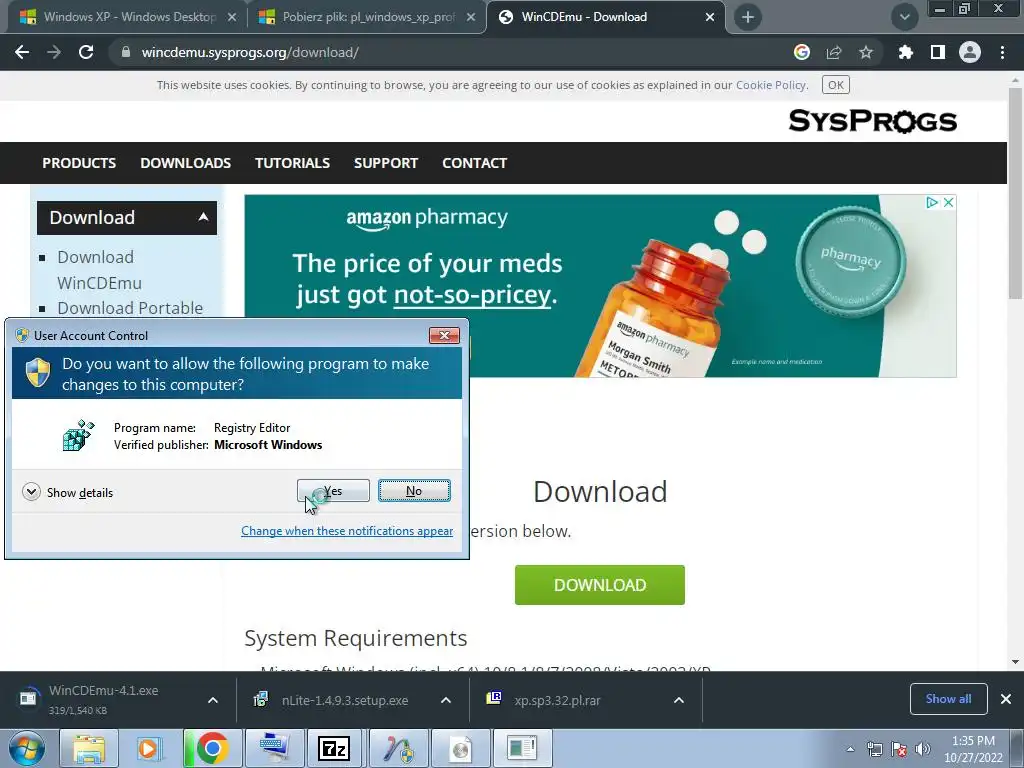Screen dimensions: 1024x768
Task: Click the Chrome taskbar icon
Action: tap(212, 748)
